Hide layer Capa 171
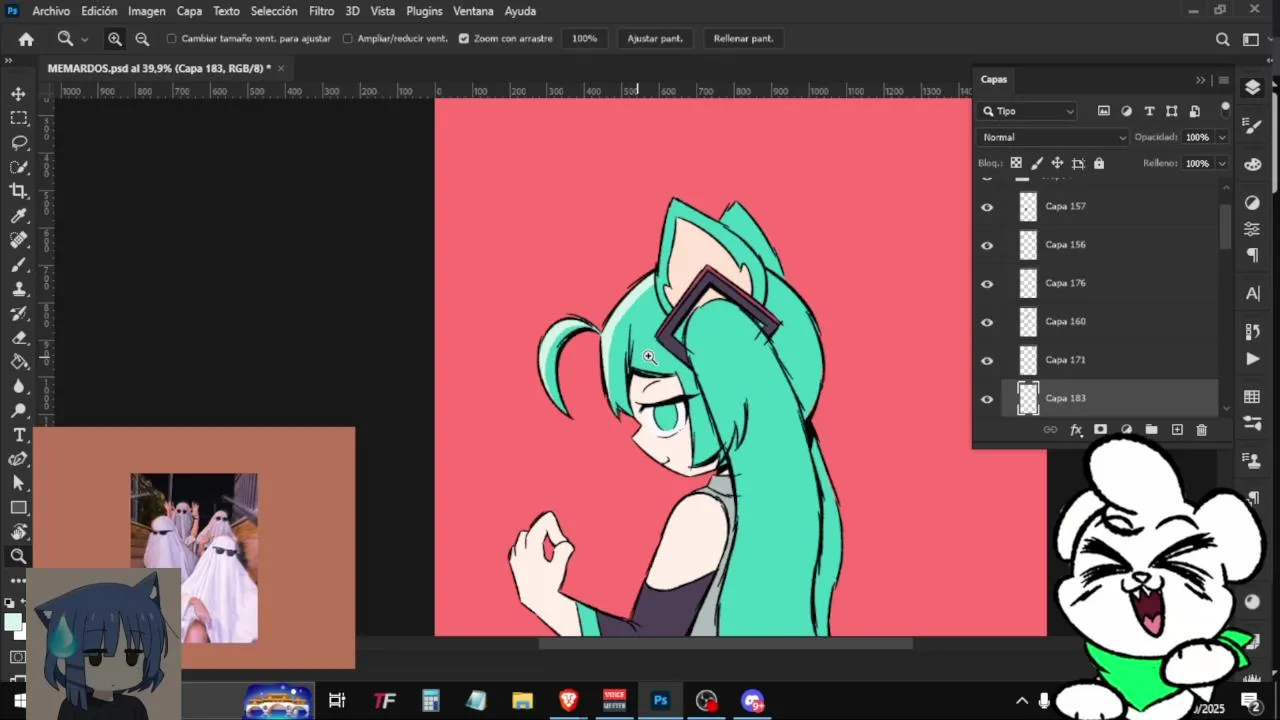 coord(987,361)
